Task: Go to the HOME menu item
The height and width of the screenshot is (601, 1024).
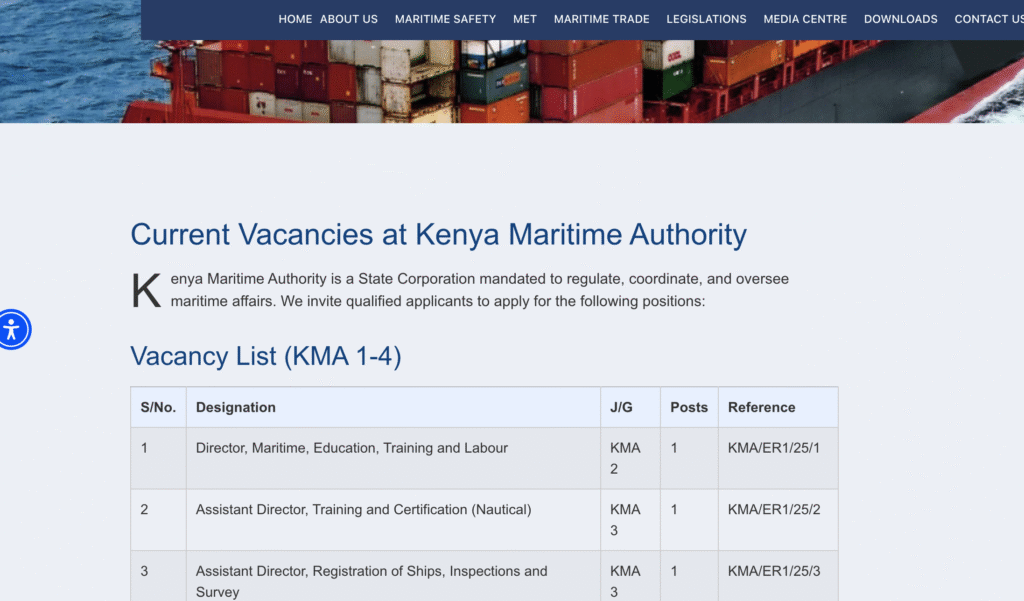Action: (295, 20)
